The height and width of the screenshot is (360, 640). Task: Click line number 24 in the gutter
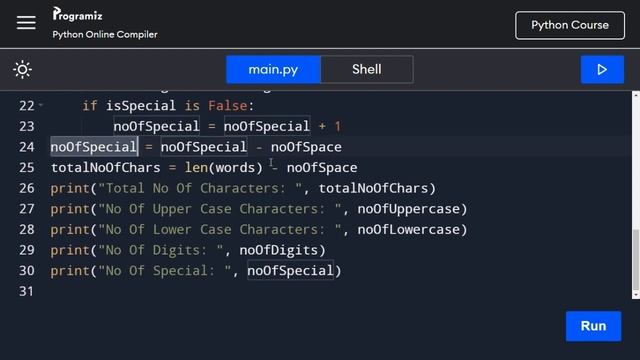[x=27, y=147]
